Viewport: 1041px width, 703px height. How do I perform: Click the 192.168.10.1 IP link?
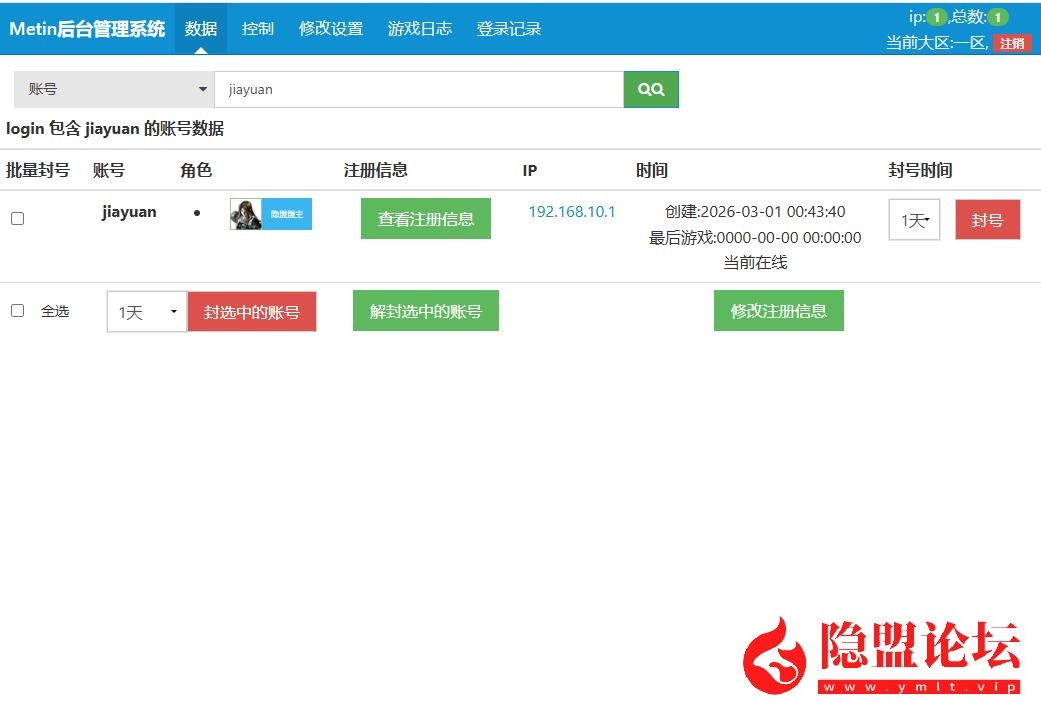(572, 212)
